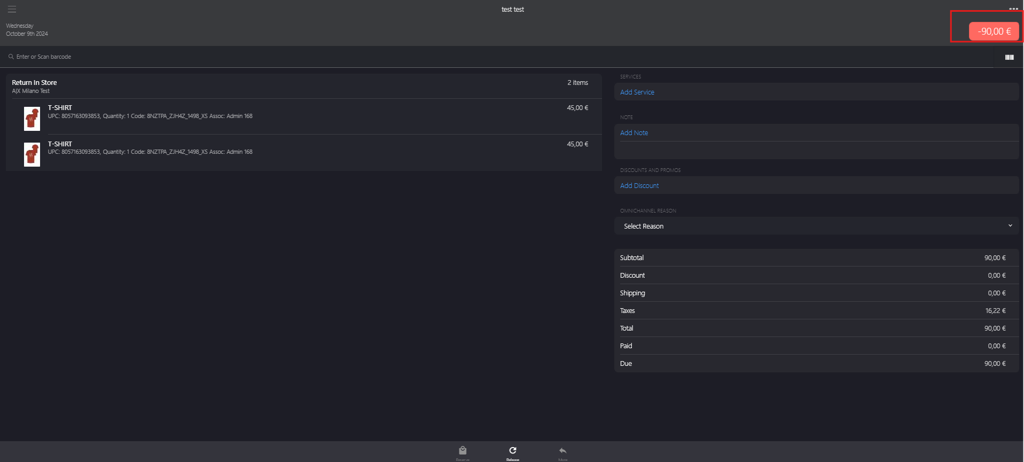
Task: Click the Due row
Action: (x=816, y=363)
